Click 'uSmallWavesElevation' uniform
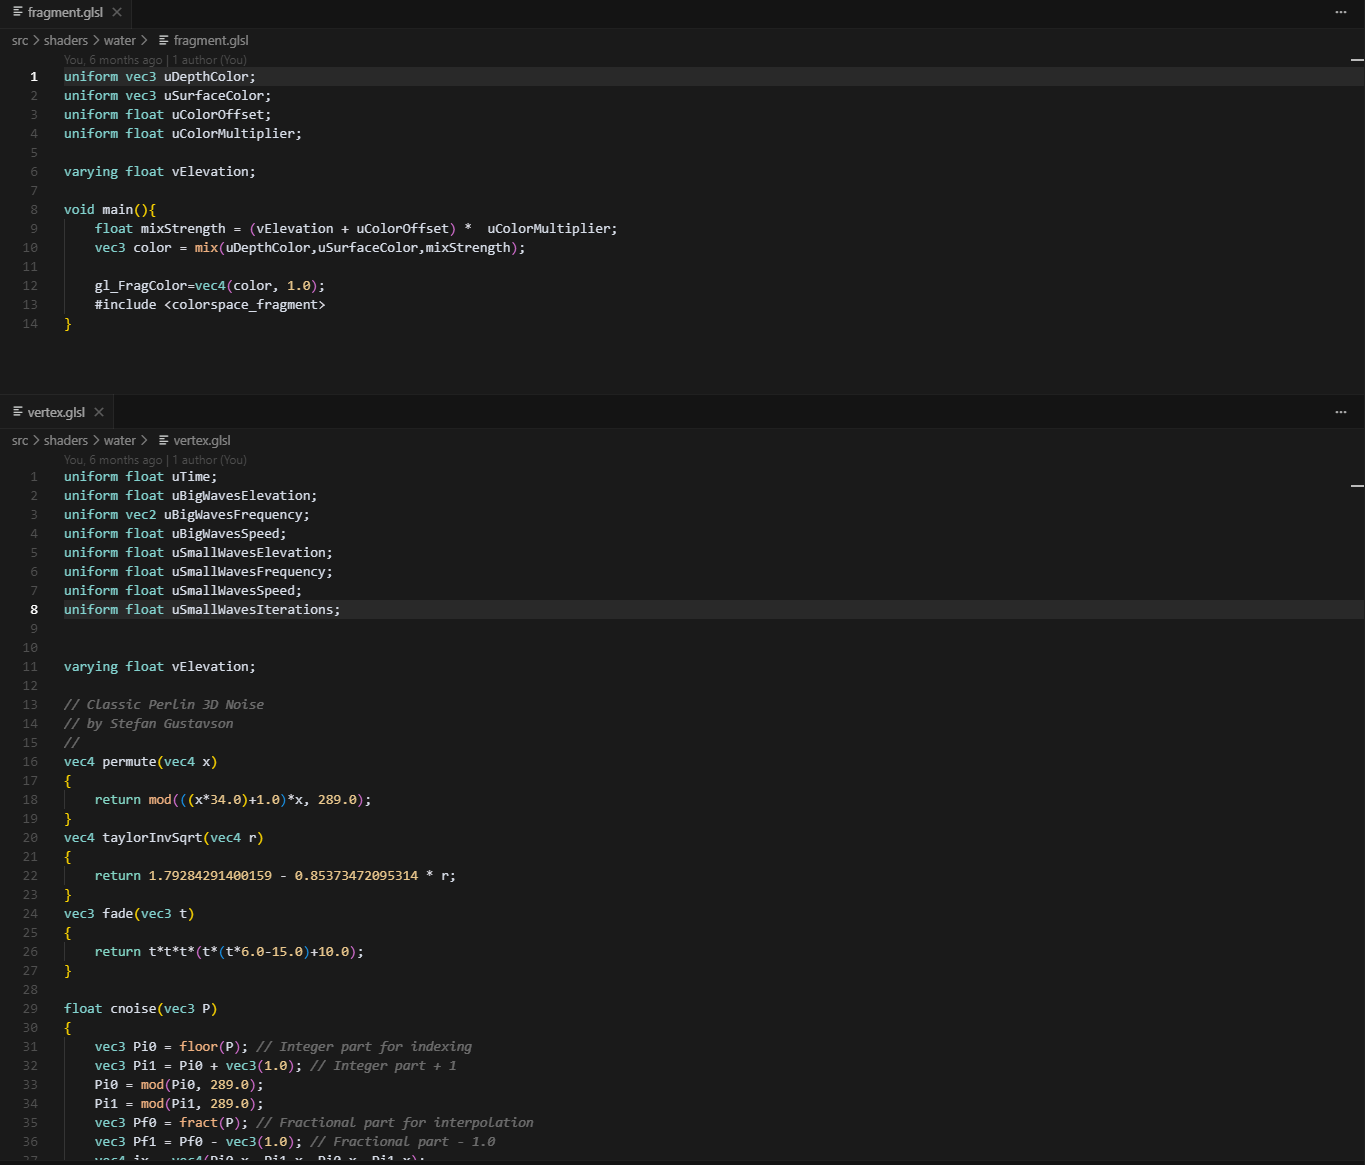Image resolution: width=1365 pixels, height=1165 pixels. [x=249, y=553]
